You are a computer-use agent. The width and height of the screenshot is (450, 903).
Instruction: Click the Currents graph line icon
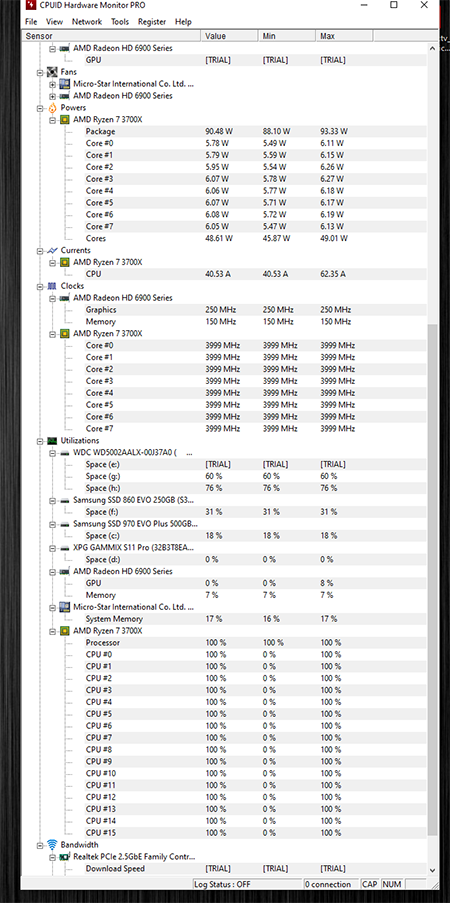(x=52, y=251)
